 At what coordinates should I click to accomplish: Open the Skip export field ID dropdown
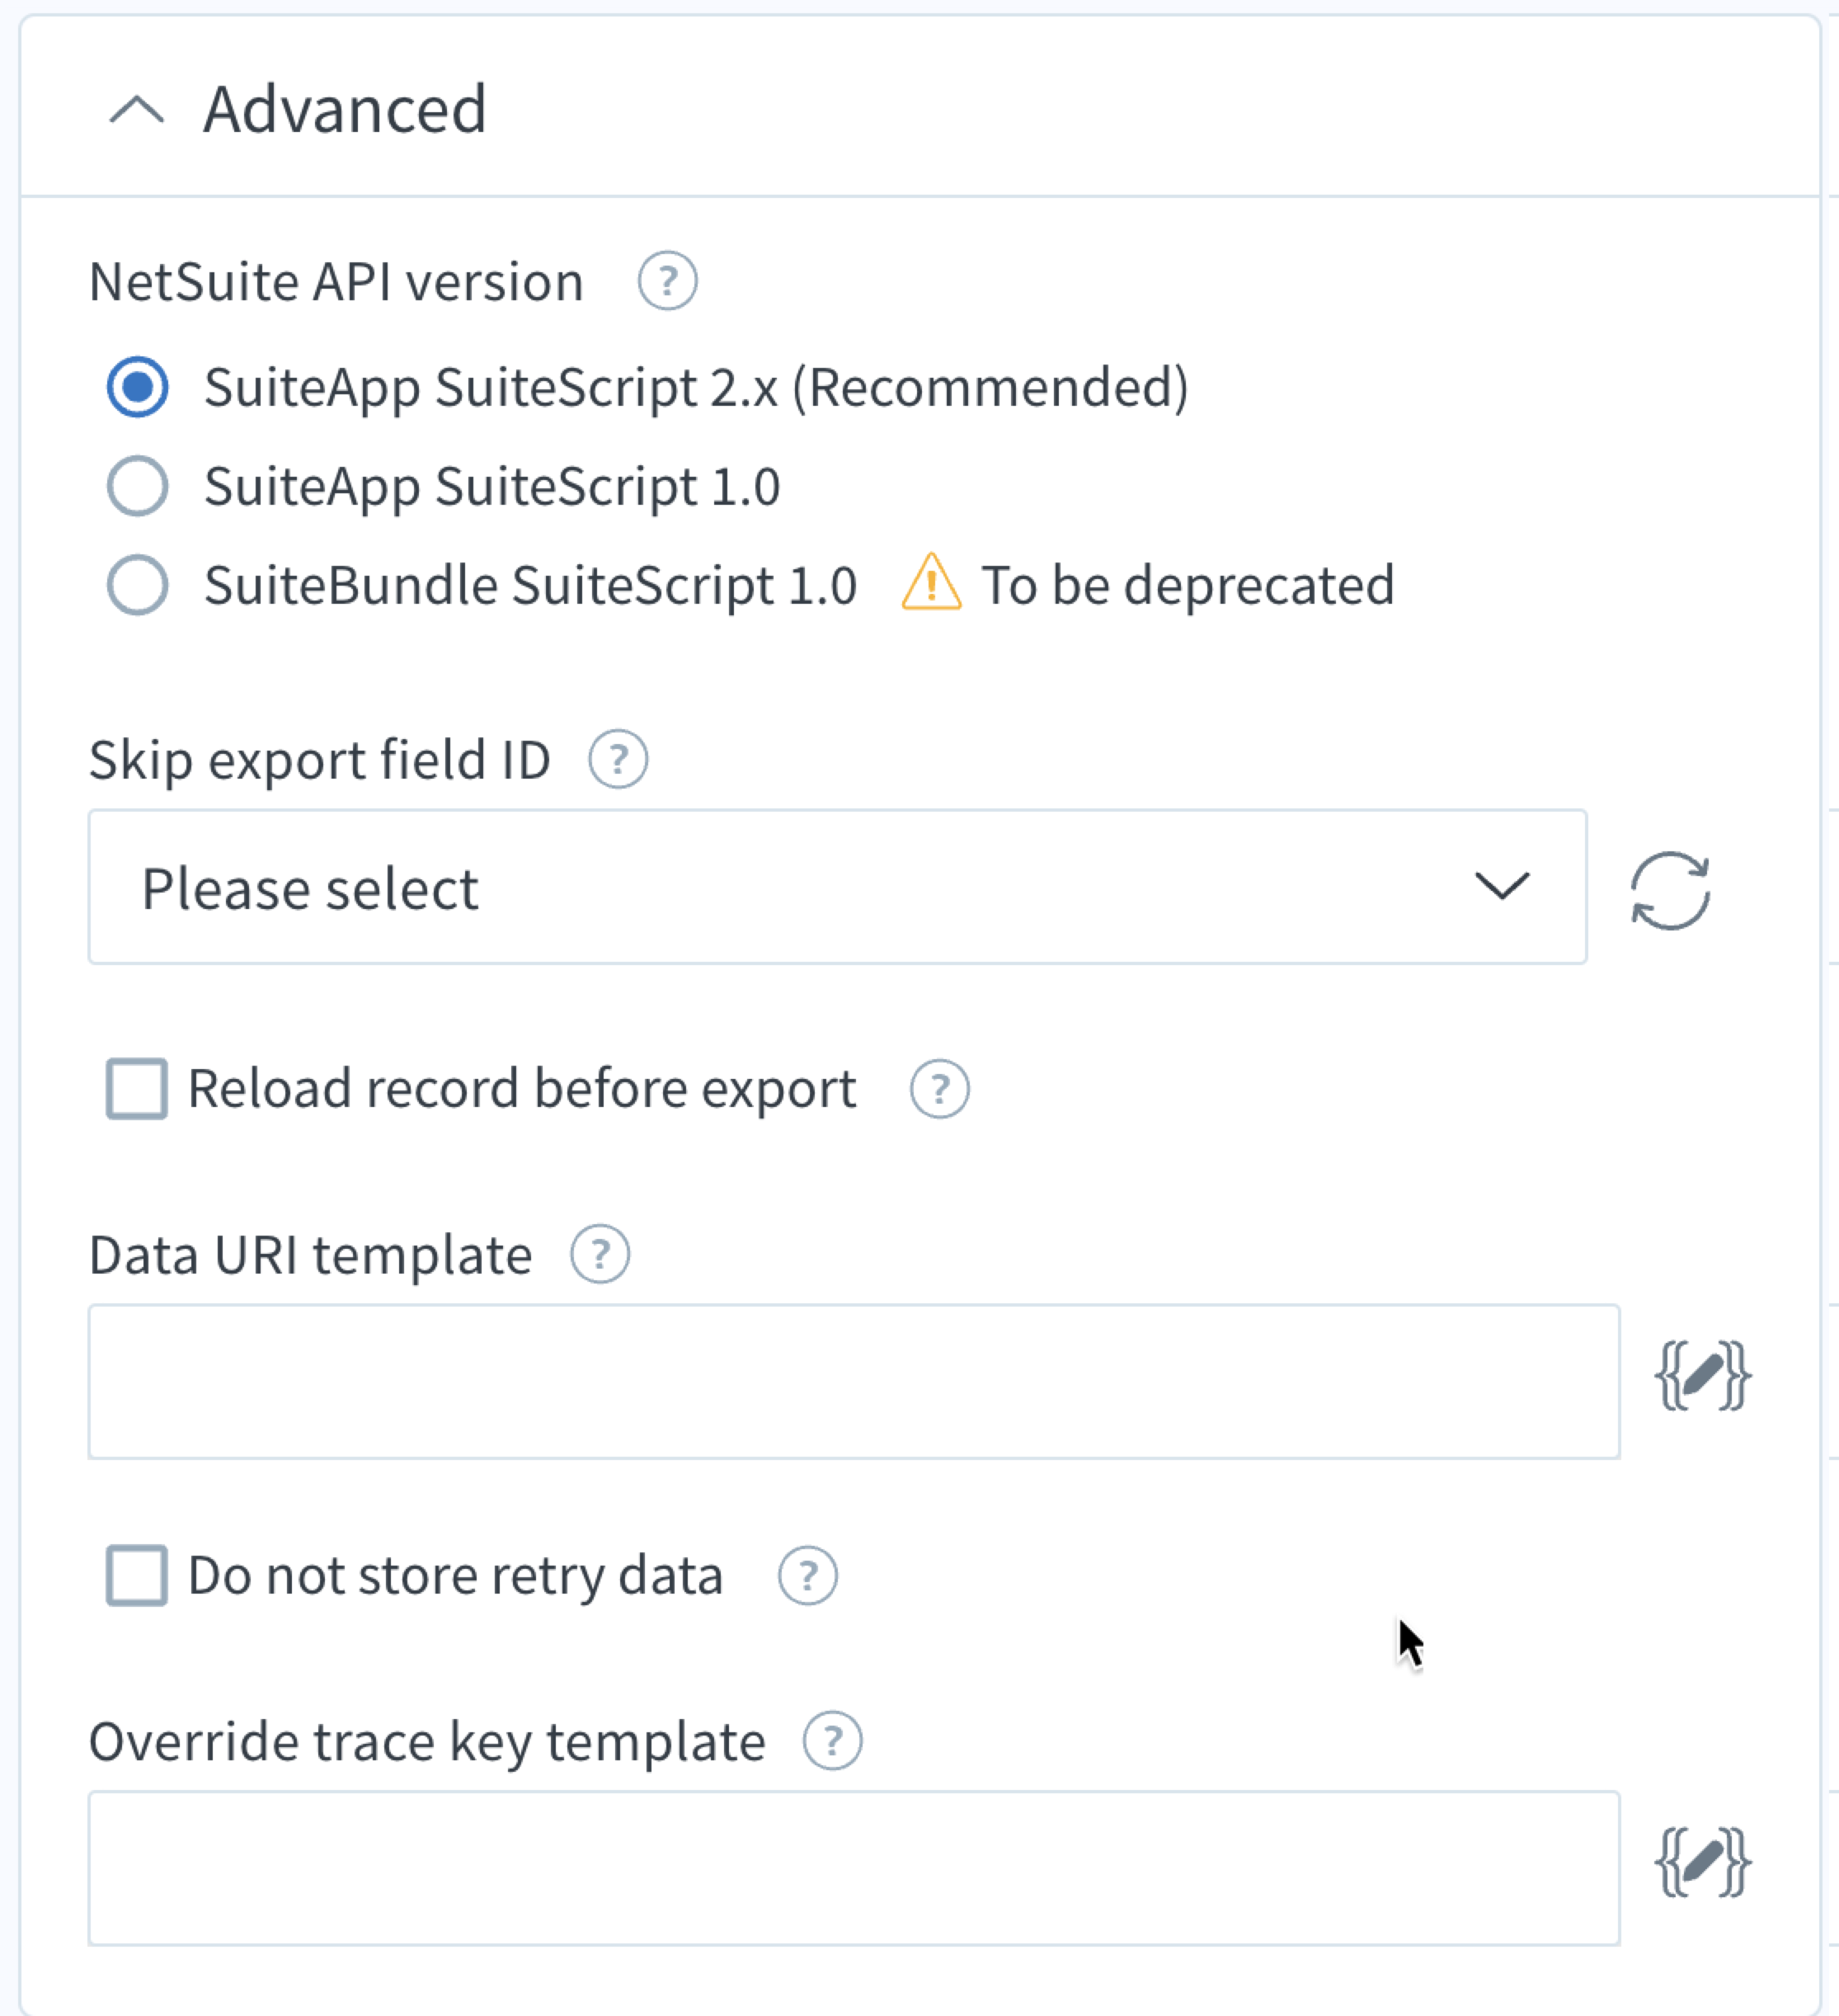837,887
